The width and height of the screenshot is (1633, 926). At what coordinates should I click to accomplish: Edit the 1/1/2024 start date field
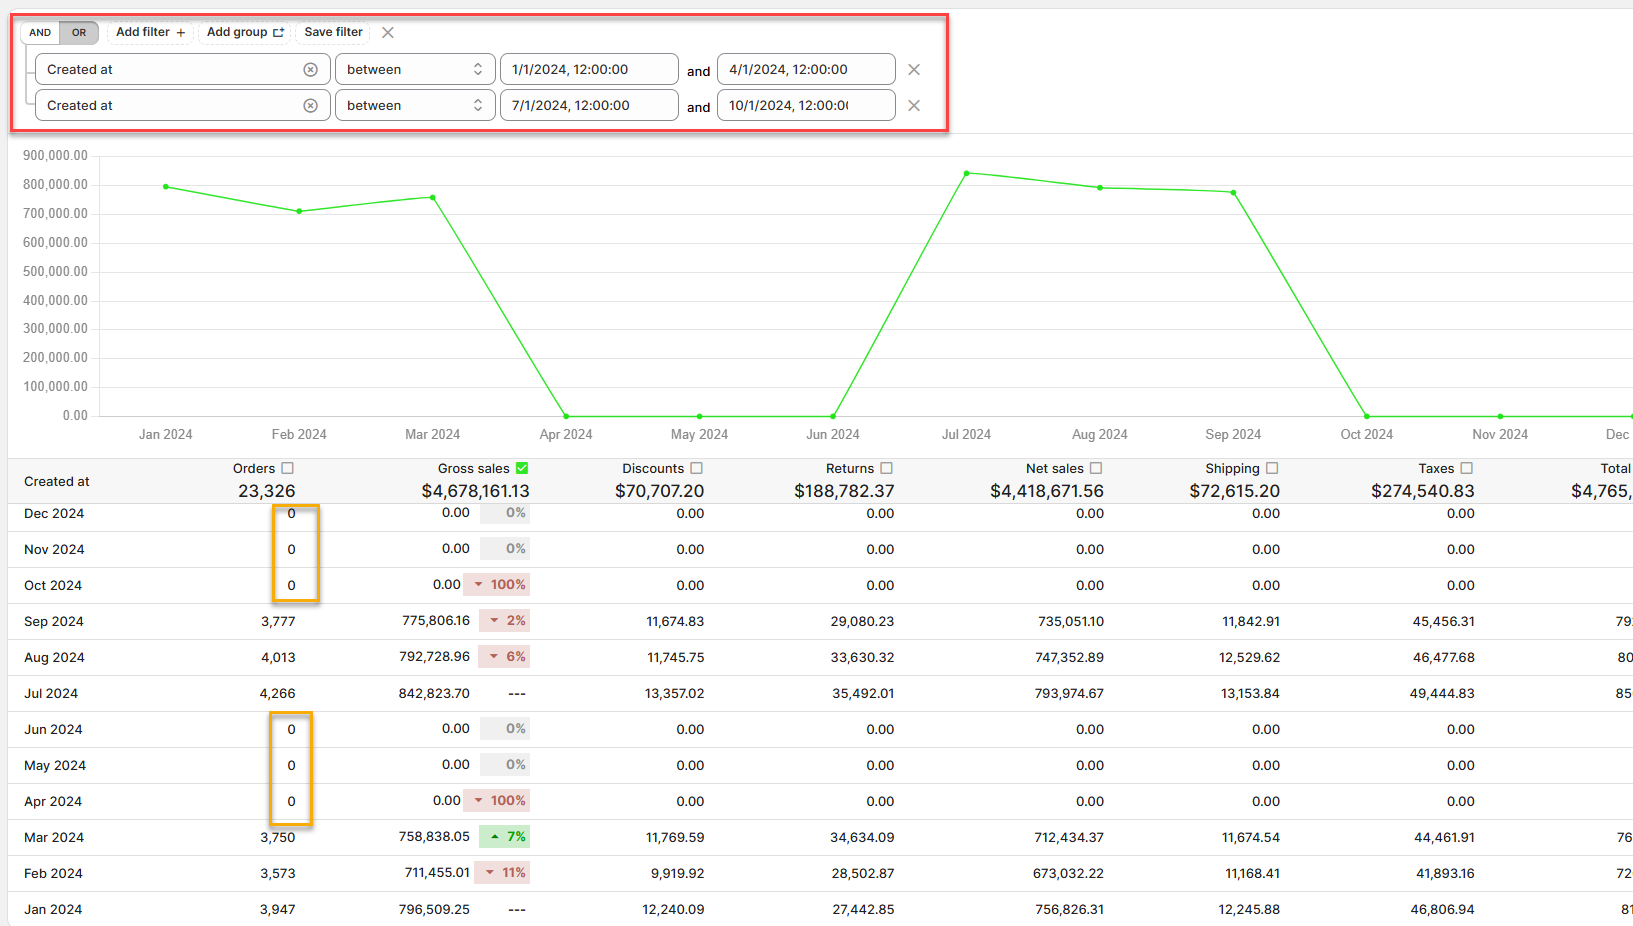pyautogui.click(x=588, y=70)
